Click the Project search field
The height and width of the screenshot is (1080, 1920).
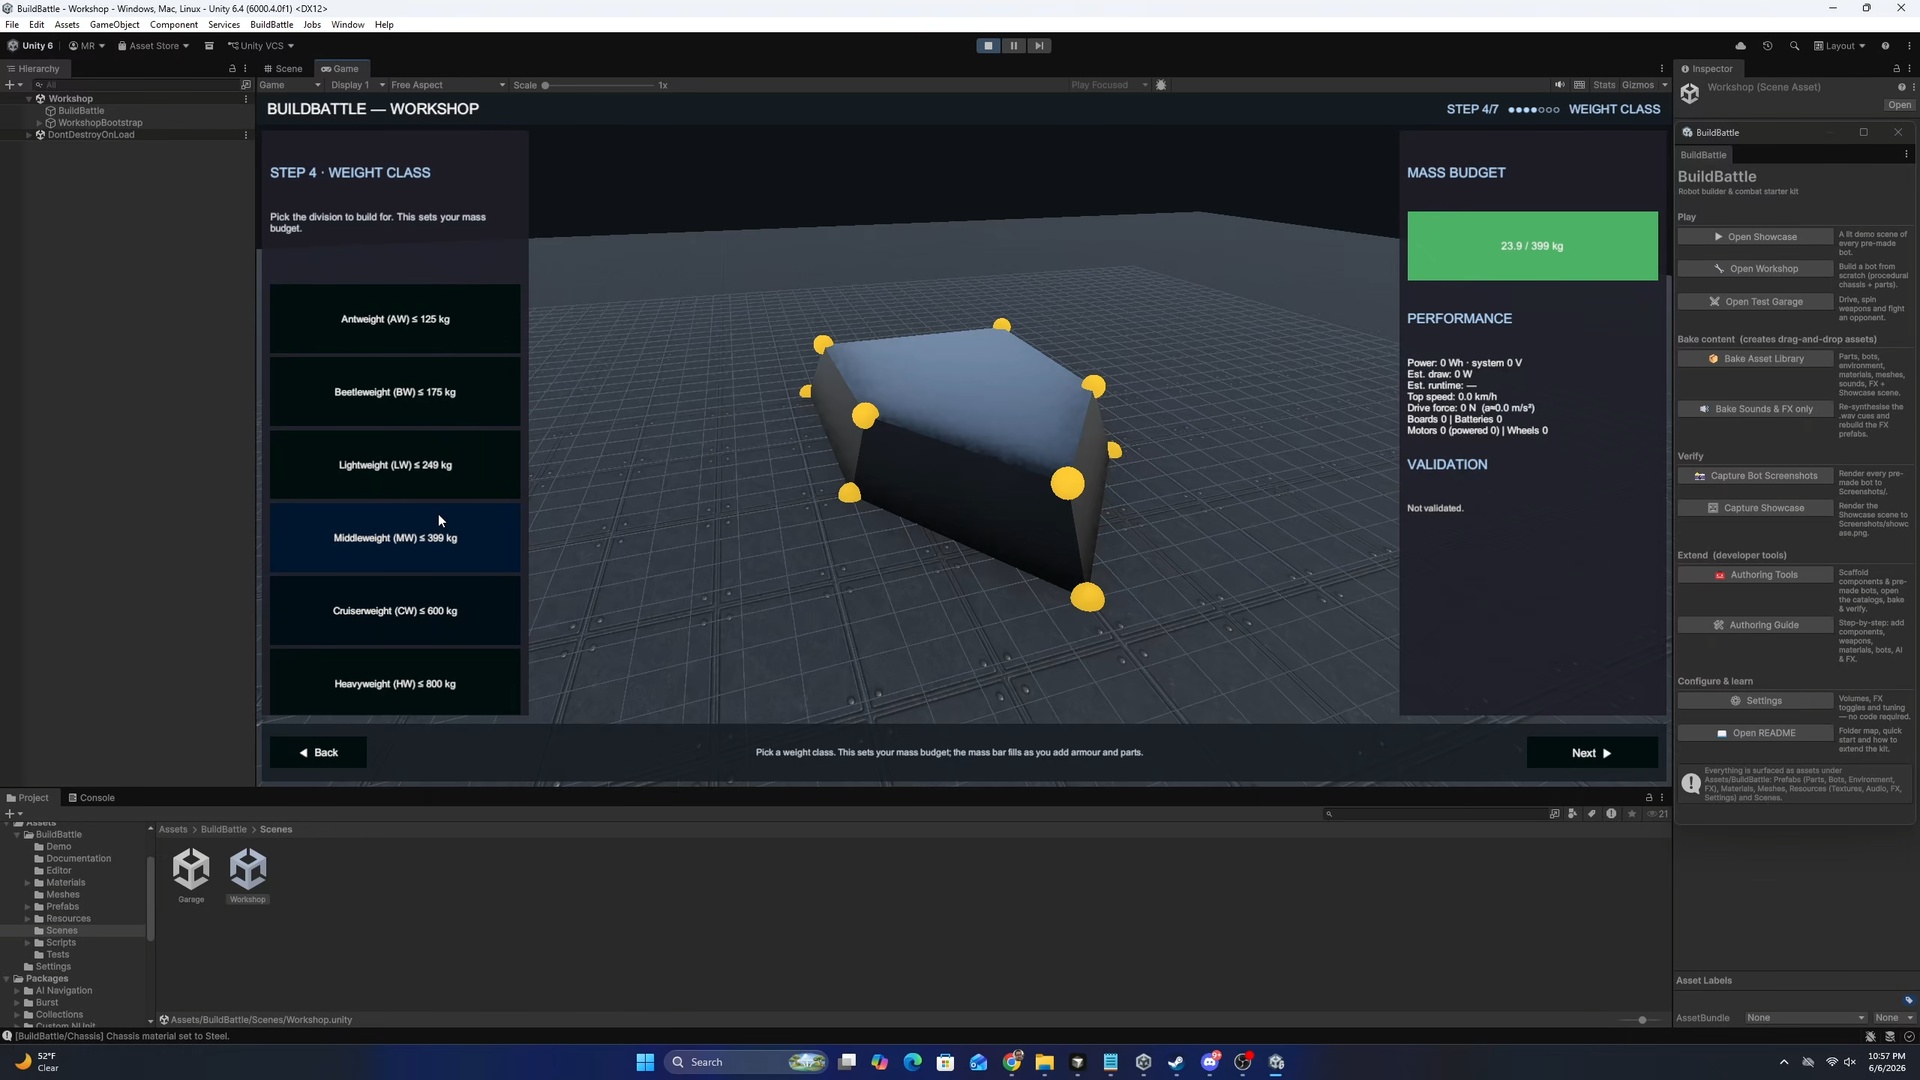[1435, 814]
